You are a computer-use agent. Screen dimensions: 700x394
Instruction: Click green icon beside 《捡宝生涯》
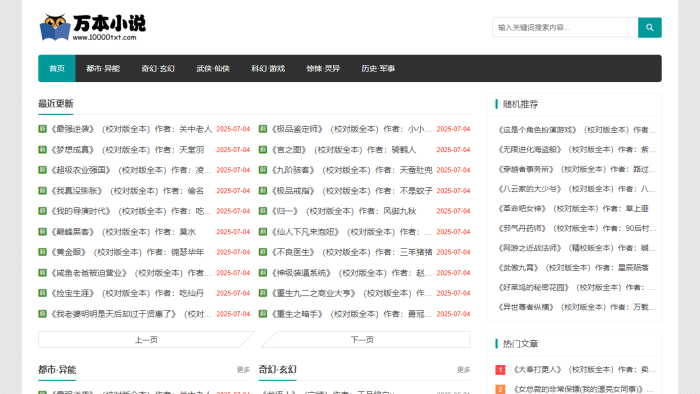point(42,293)
